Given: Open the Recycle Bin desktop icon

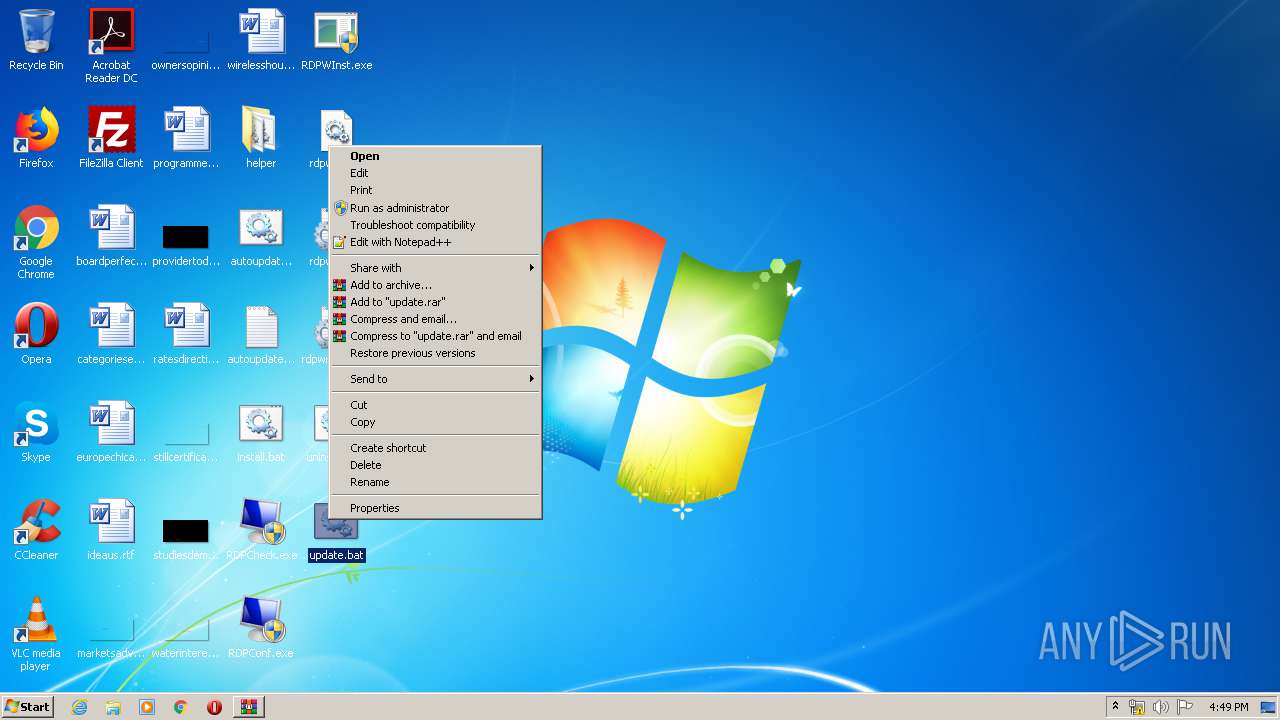Looking at the screenshot, I should tap(36, 40).
